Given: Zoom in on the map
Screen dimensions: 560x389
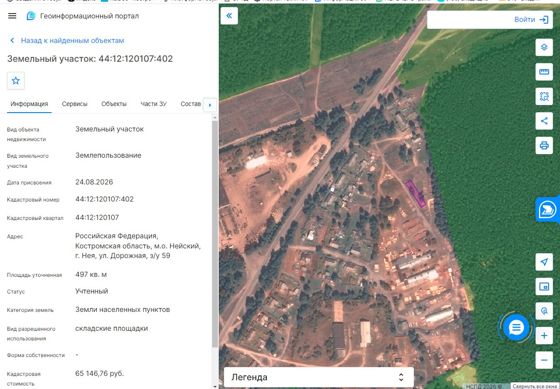Looking at the screenshot, I should [544, 335].
